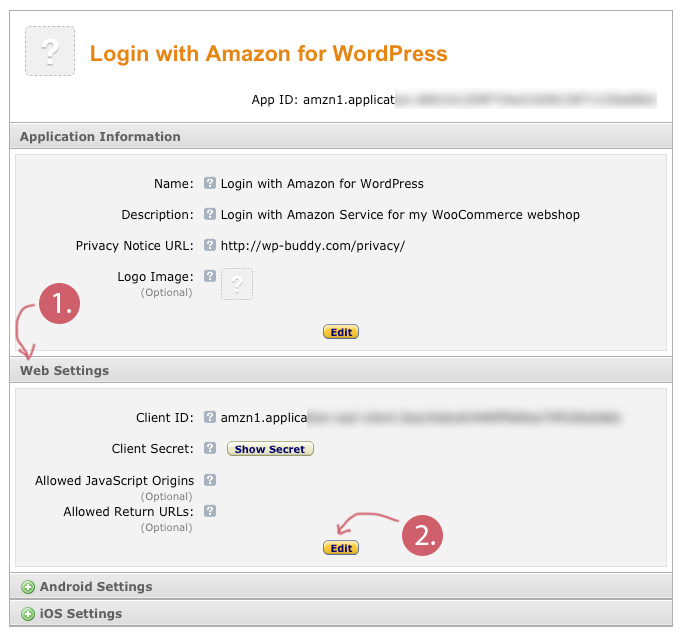Open the privacy notice URL wp-buddy.com
This screenshot has height=637, width=684.
[312, 245]
